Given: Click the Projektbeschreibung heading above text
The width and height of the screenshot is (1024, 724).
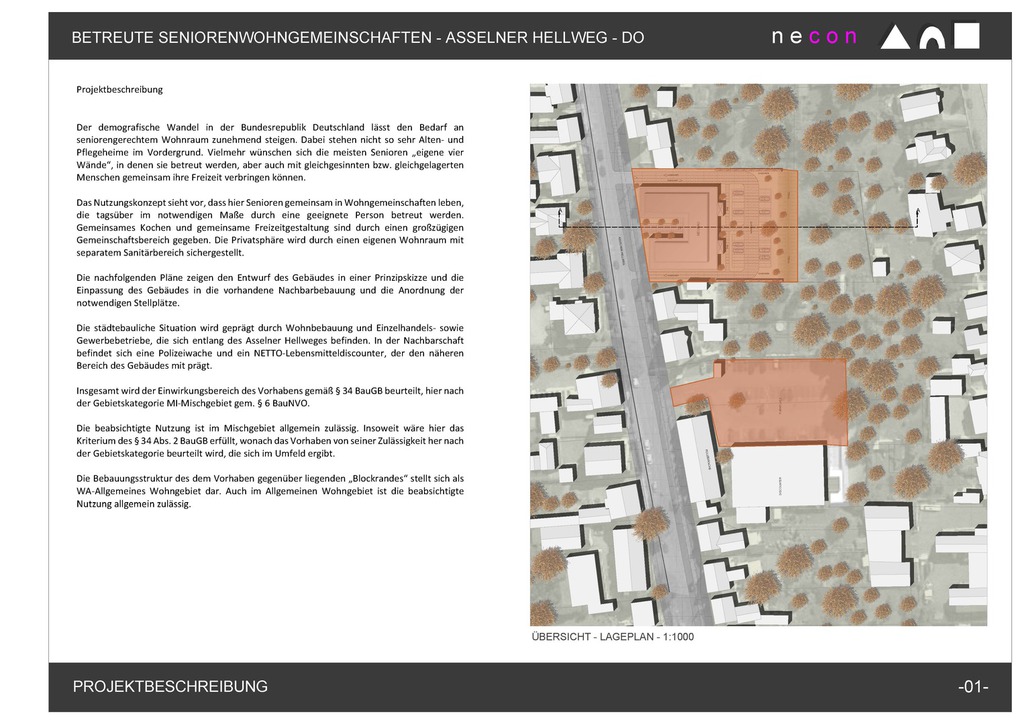Looking at the screenshot, I should point(119,89).
